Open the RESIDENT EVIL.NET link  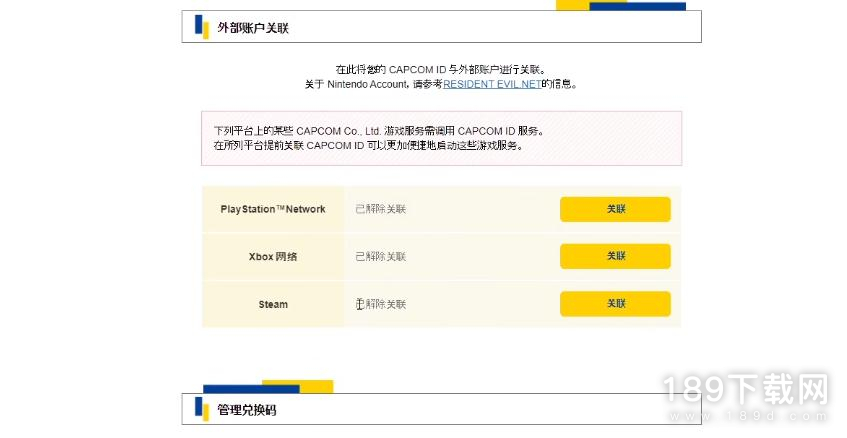tap(492, 85)
